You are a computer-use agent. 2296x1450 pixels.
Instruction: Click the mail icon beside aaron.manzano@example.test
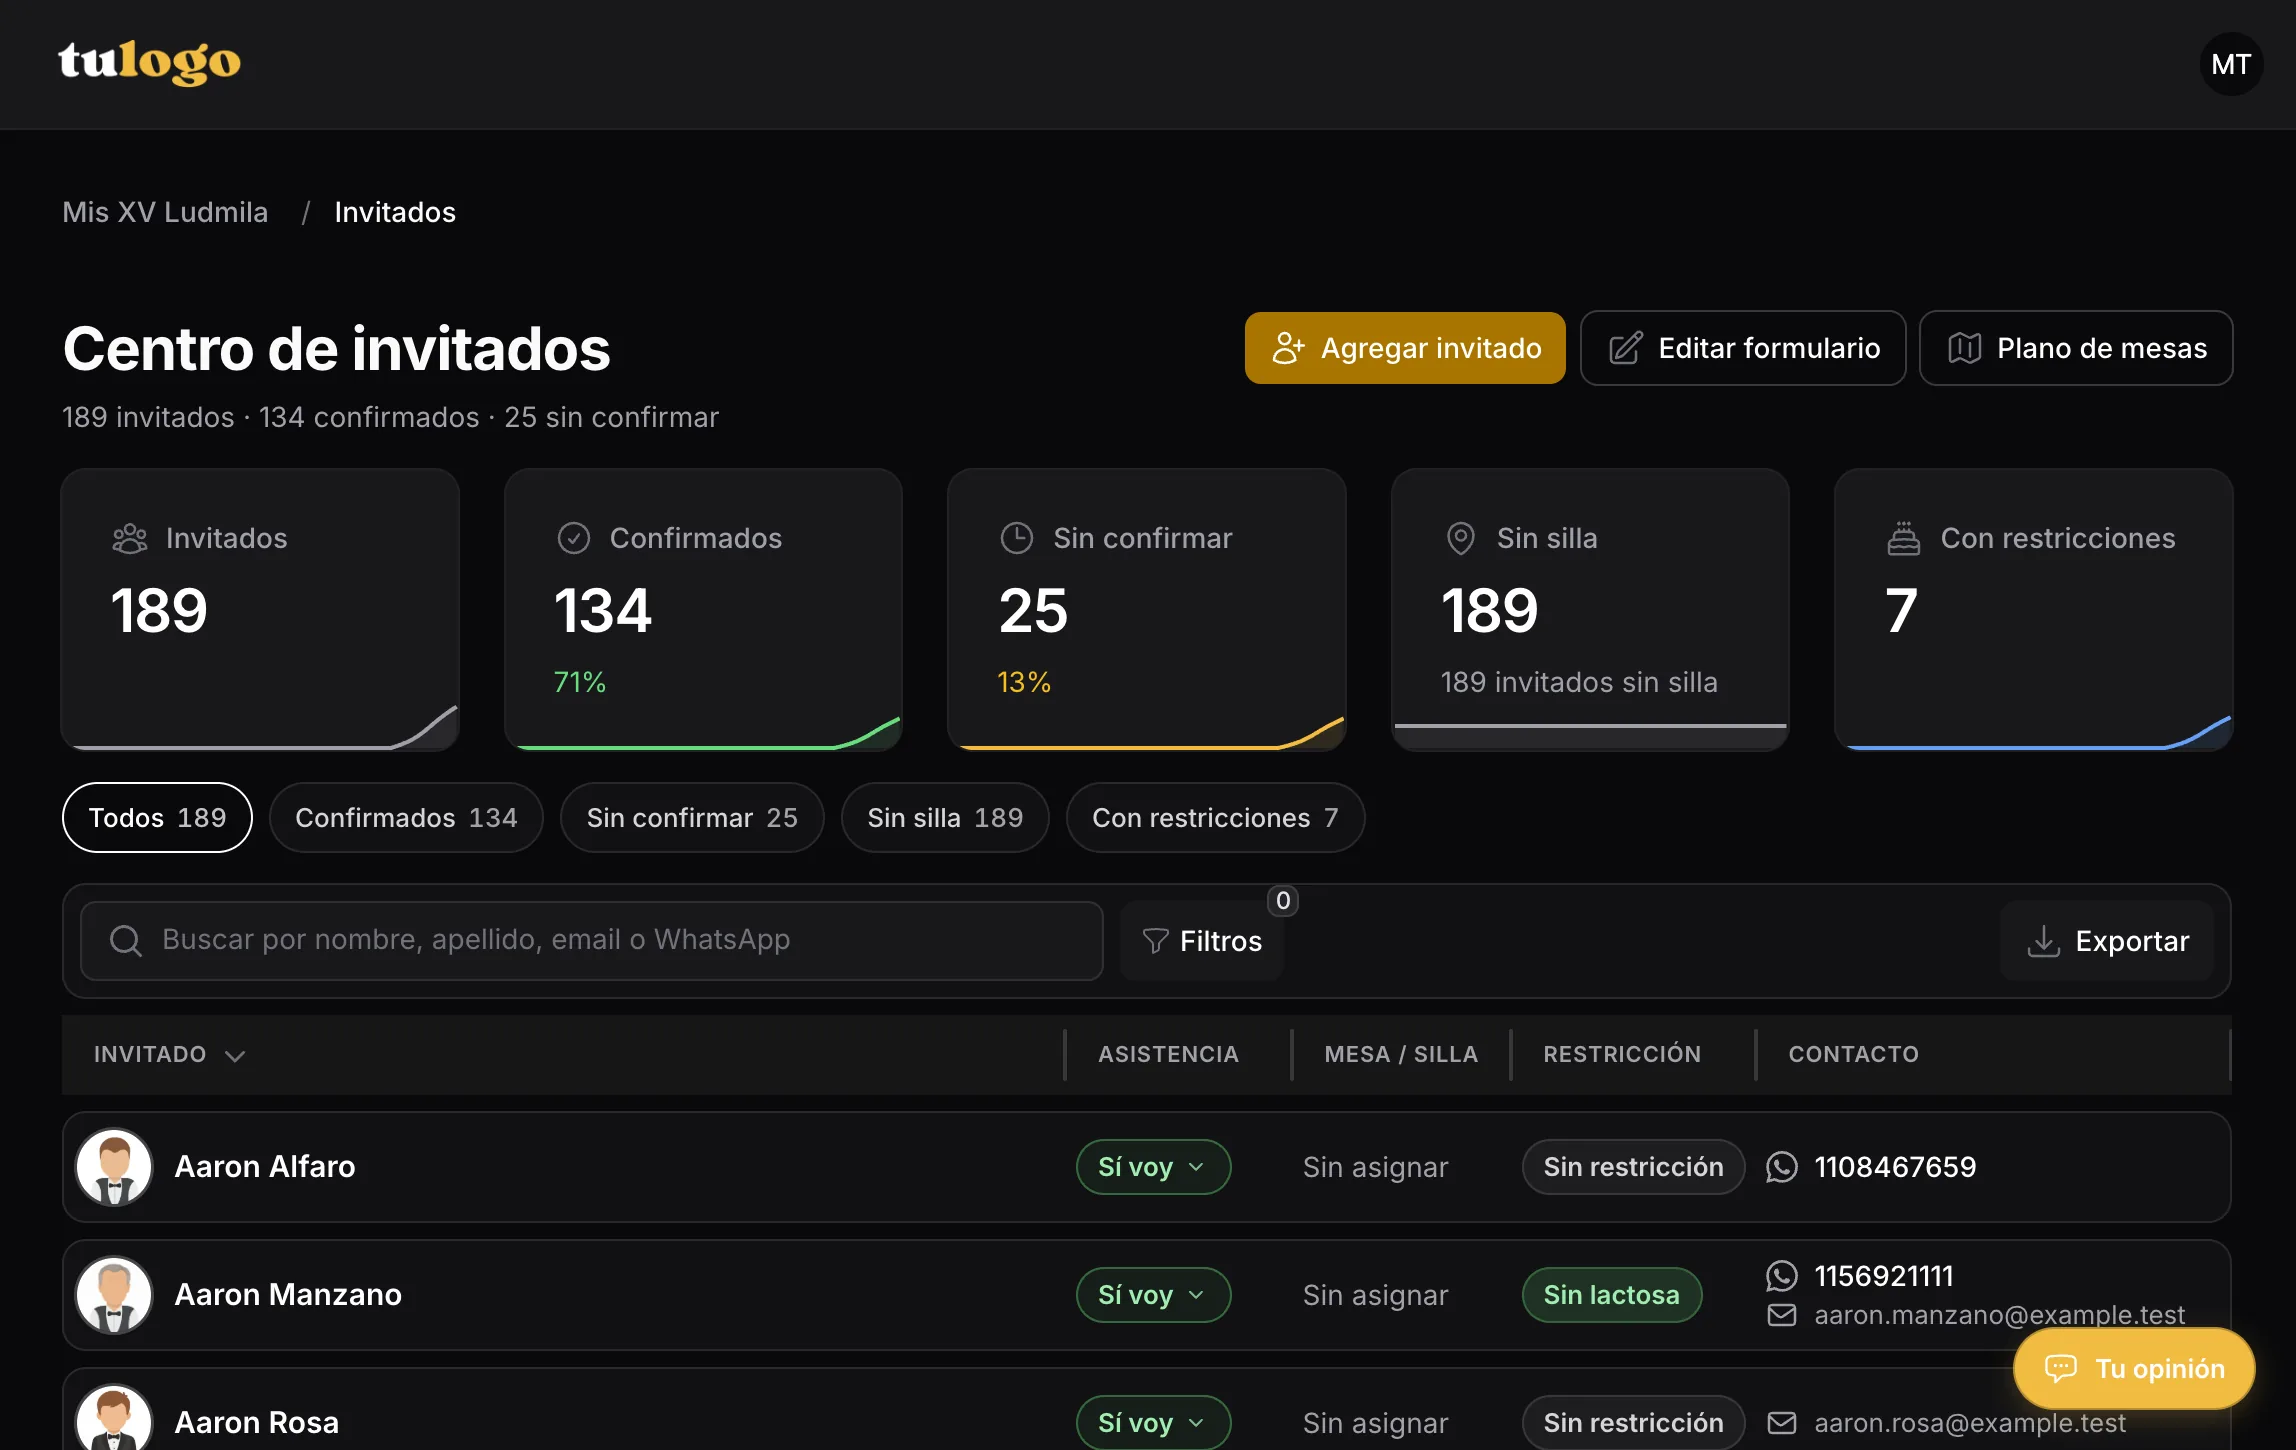[1782, 1315]
